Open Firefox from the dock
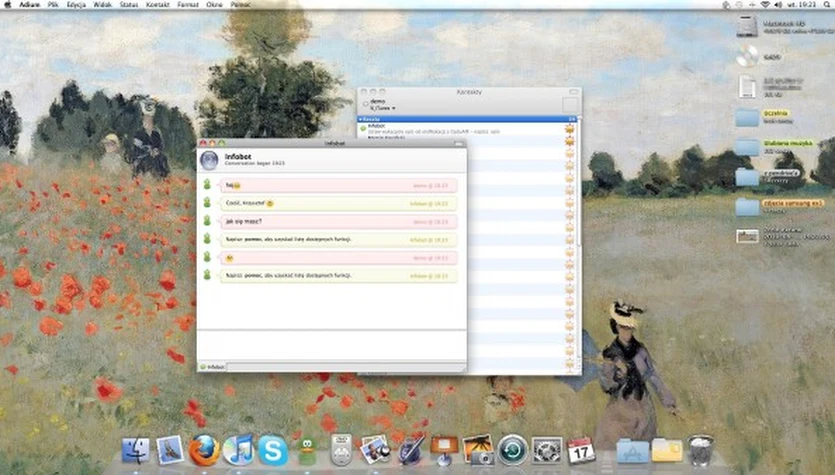835x475 pixels. click(x=204, y=449)
